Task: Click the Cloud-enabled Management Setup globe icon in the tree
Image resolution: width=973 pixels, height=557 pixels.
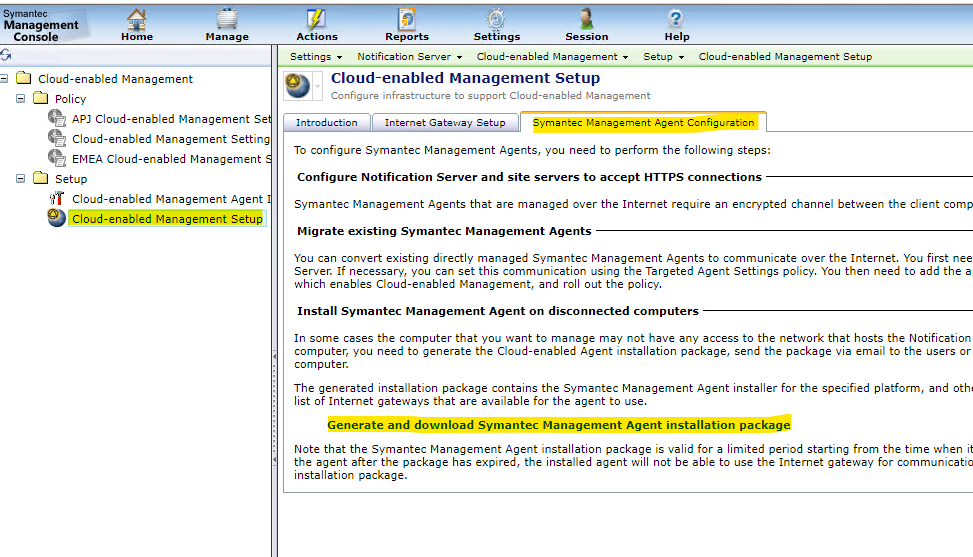Action: coord(56,218)
